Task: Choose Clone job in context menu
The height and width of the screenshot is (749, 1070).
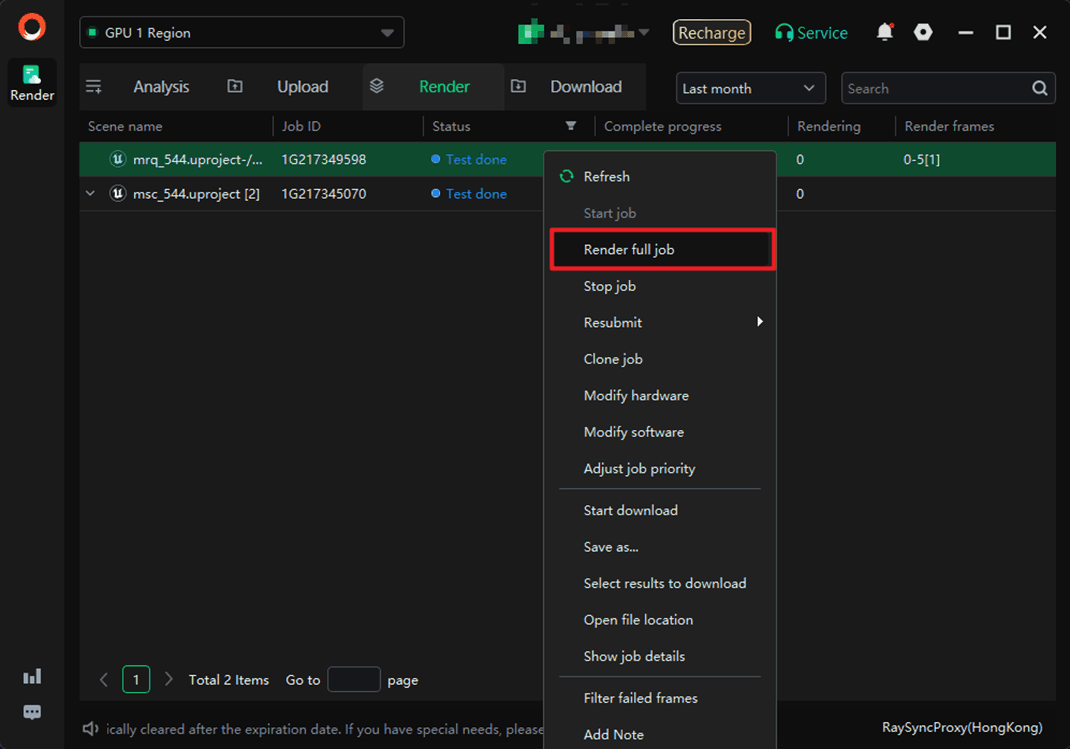Action: 613,359
